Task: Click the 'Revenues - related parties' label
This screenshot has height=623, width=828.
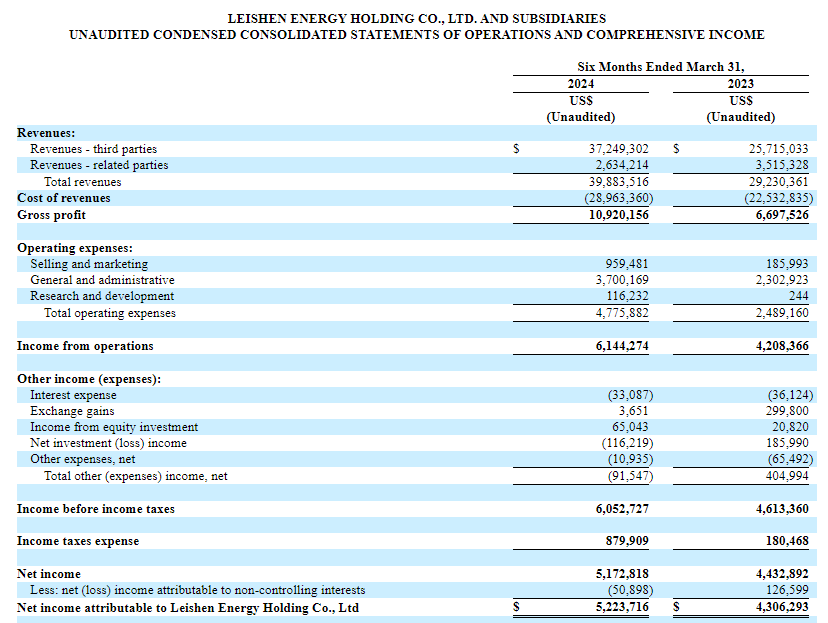Action: [99, 165]
